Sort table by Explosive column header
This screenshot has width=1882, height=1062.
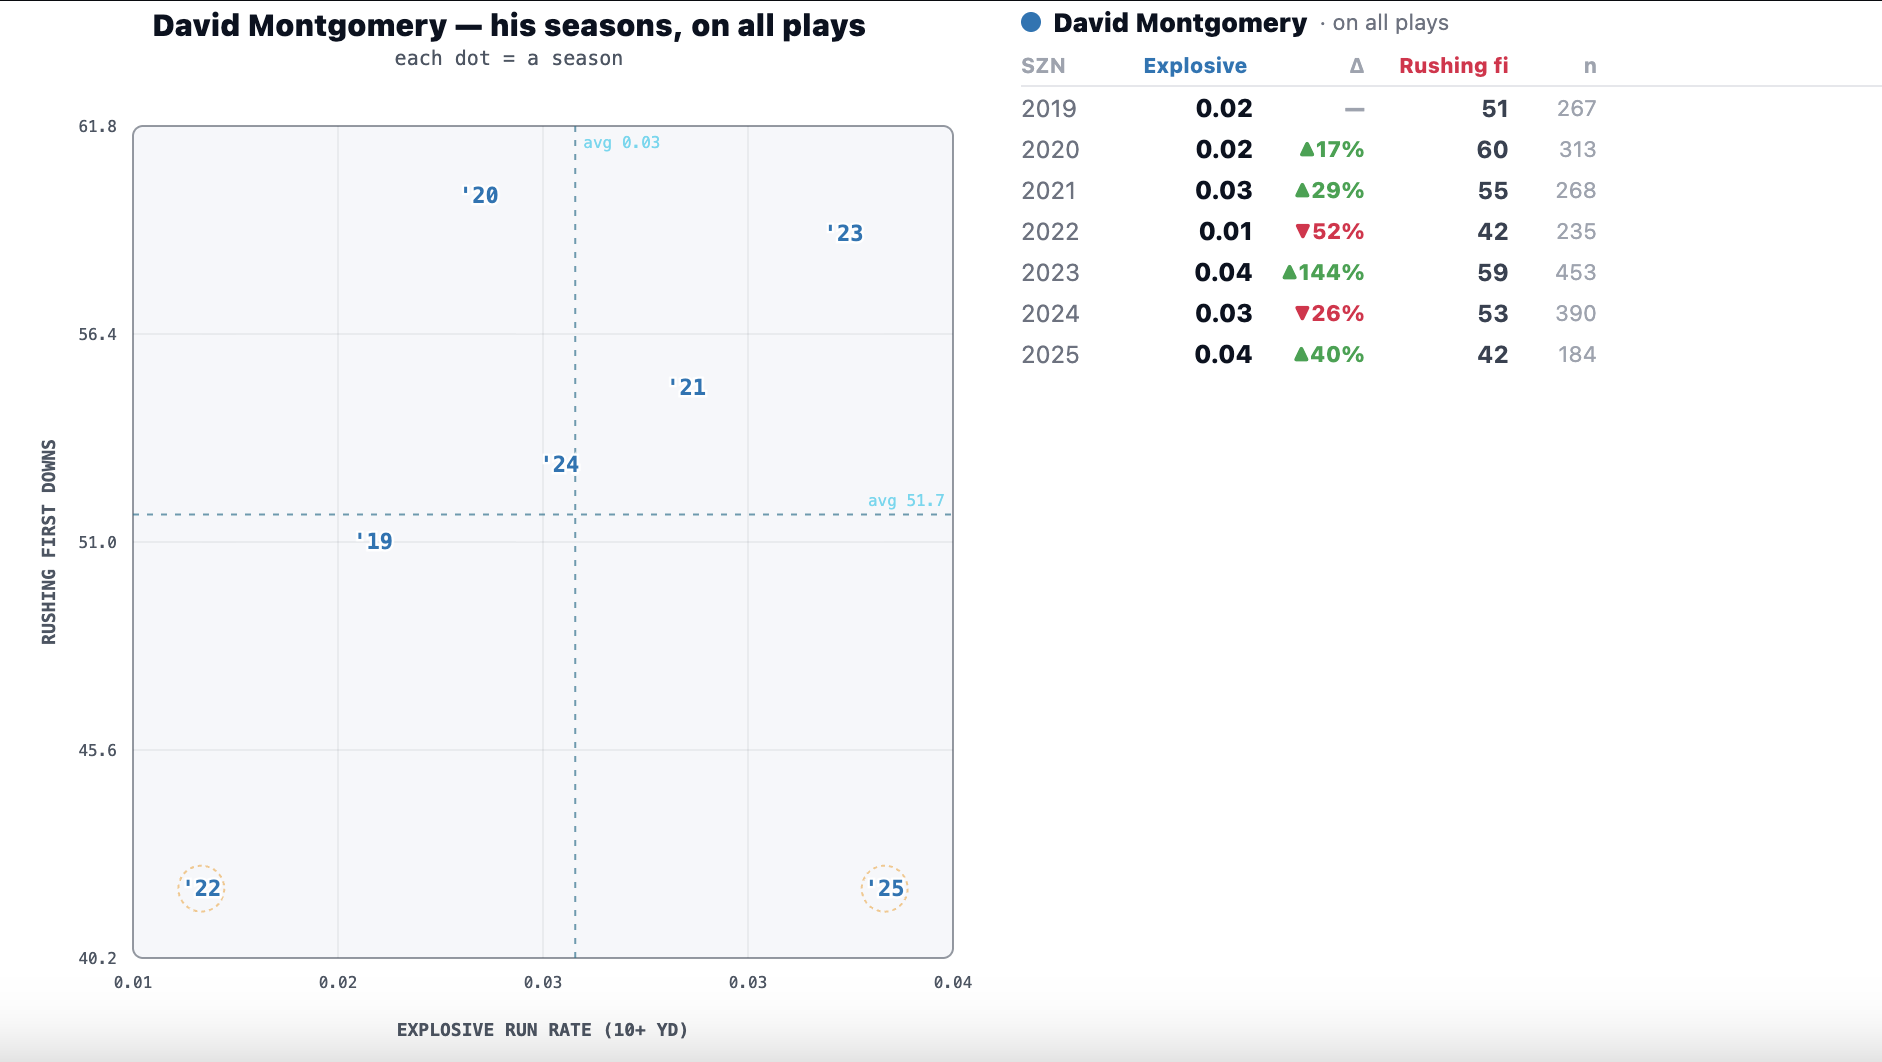point(1195,66)
